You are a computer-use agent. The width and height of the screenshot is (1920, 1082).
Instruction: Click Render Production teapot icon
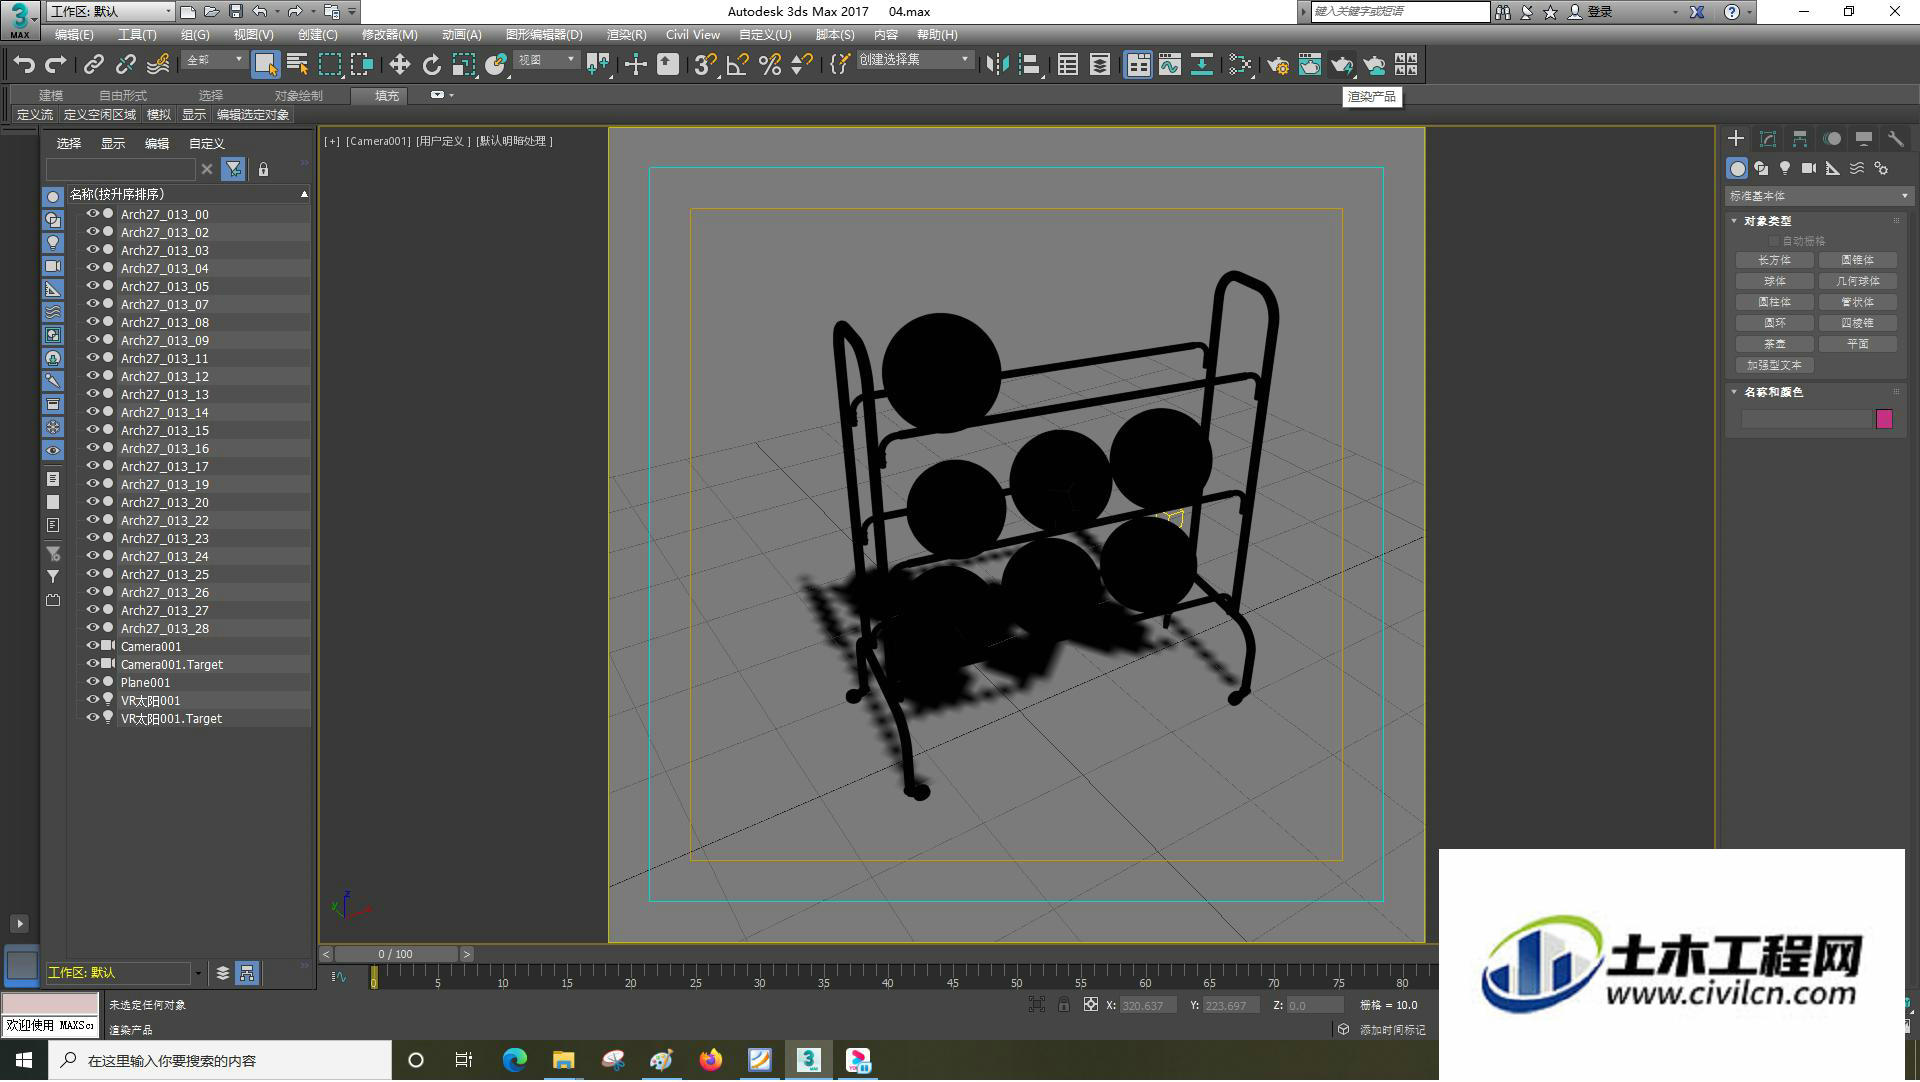pyautogui.click(x=1341, y=65)
